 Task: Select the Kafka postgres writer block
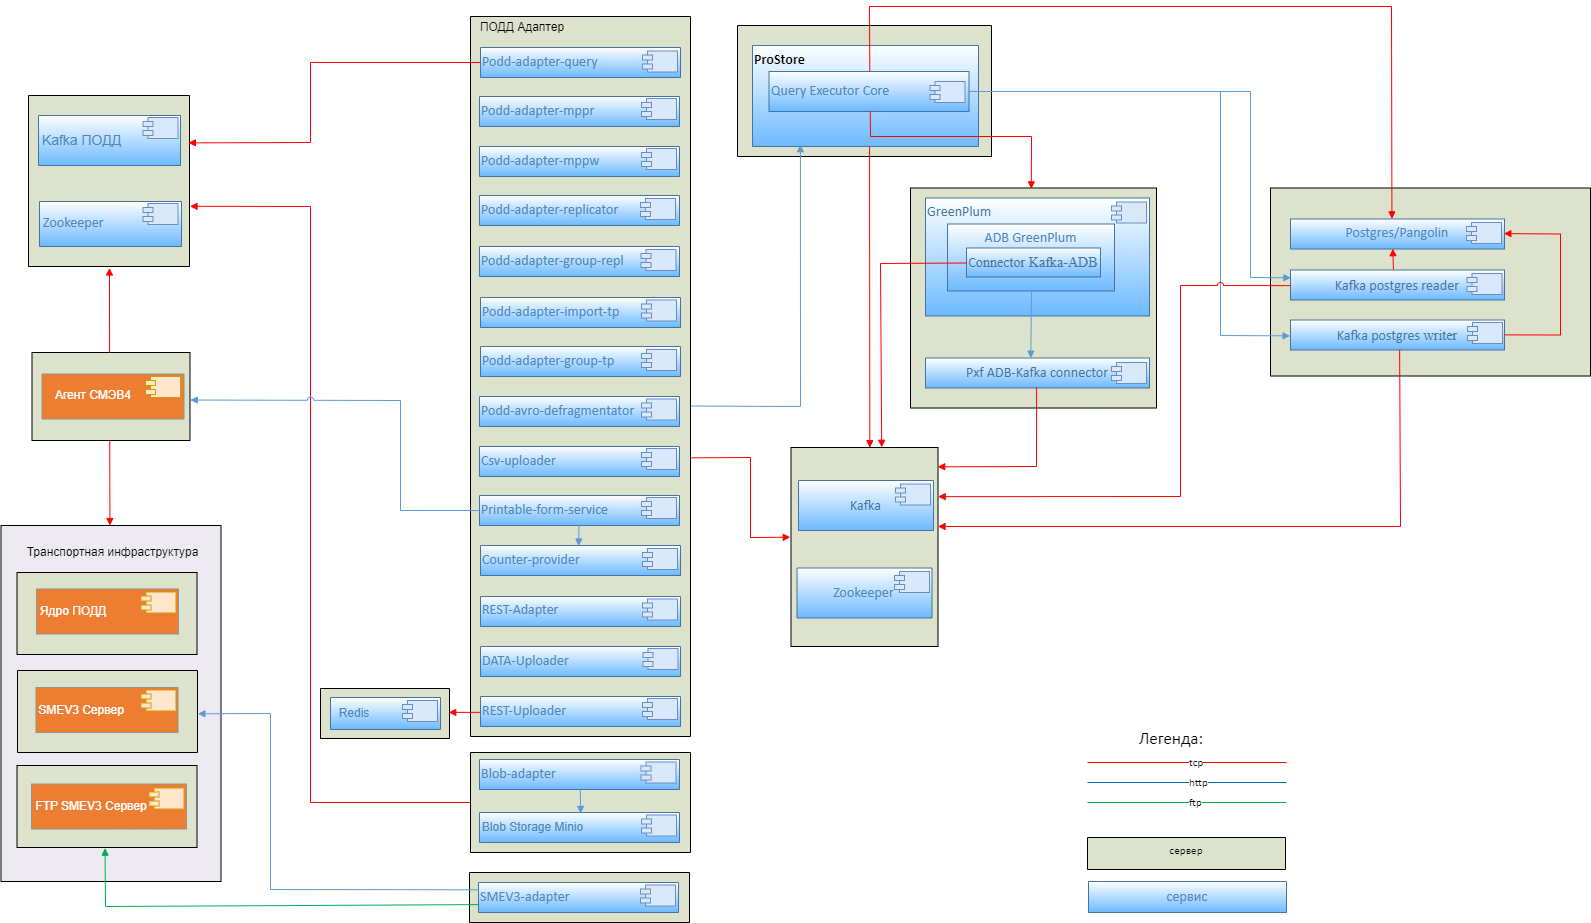tap(1396, 336)
